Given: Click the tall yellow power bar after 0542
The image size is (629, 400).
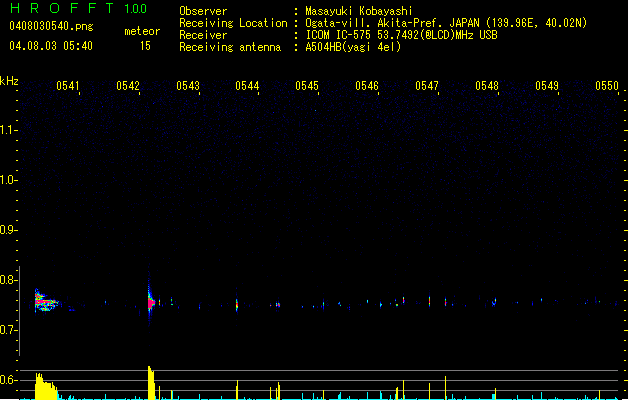Looking at the screenshot, I should click(x=151, y=383).
